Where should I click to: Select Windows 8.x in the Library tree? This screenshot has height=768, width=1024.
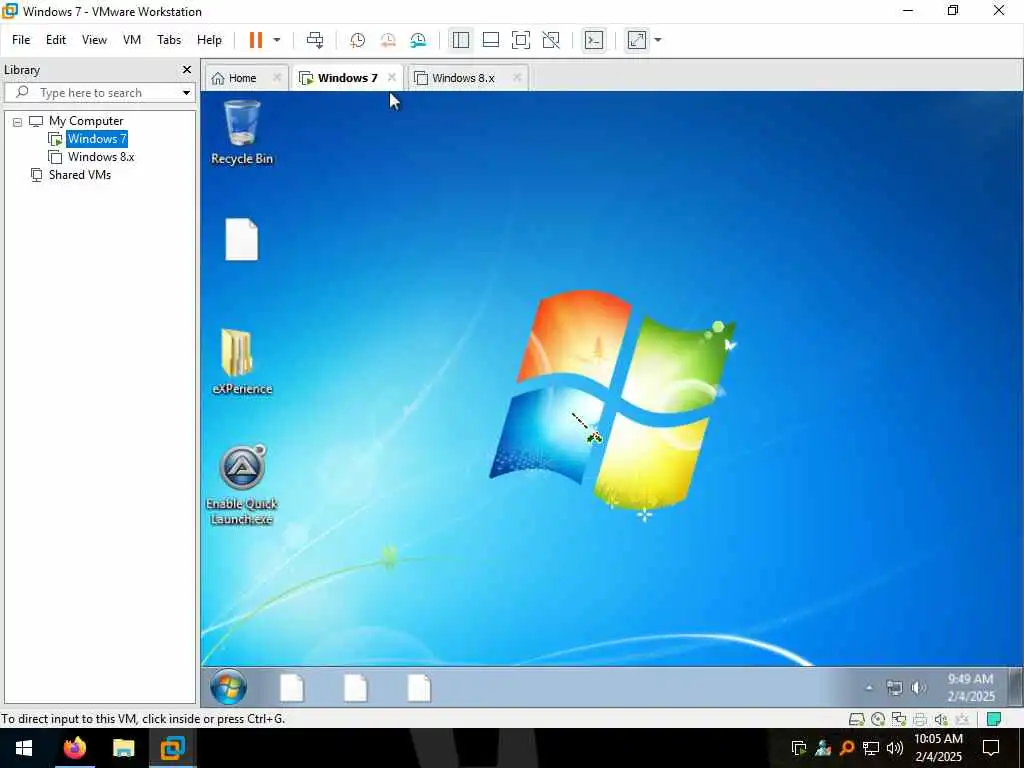click(101, 157)
